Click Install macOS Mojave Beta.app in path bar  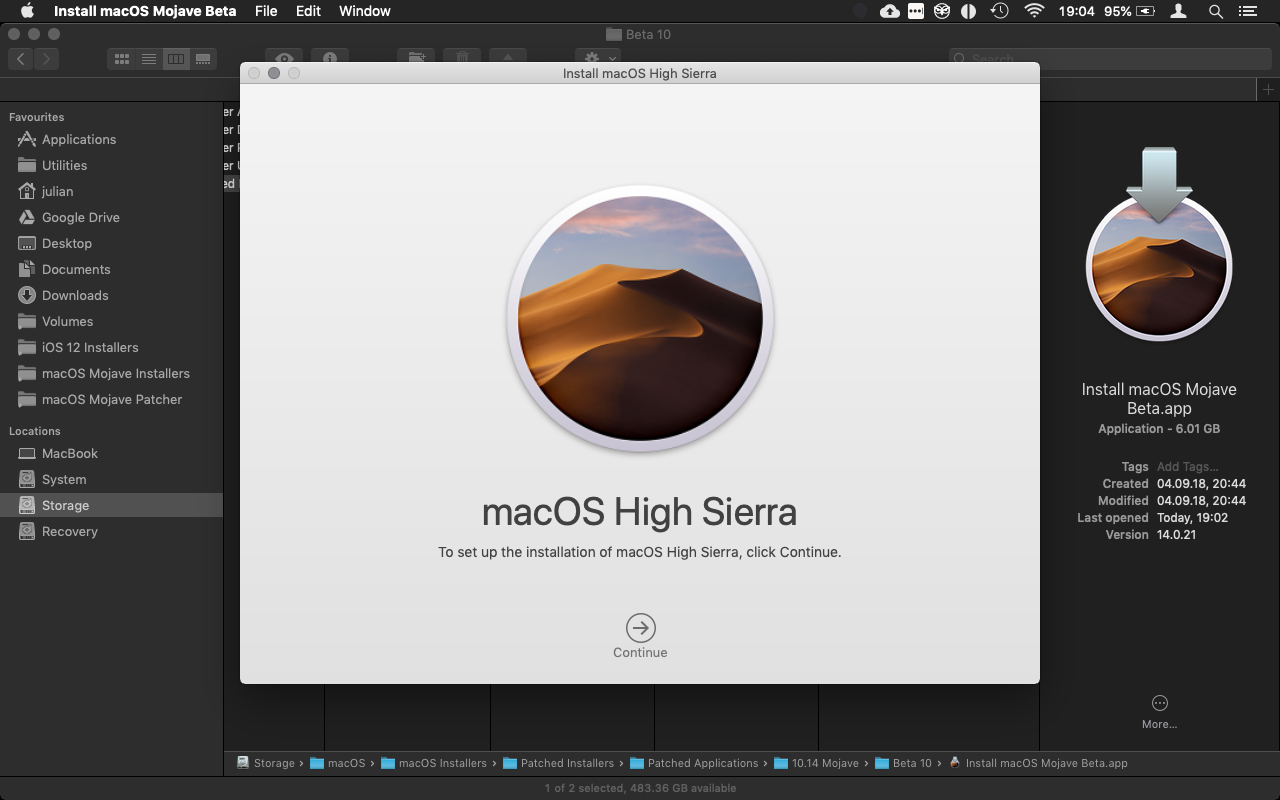[1038, 763]
